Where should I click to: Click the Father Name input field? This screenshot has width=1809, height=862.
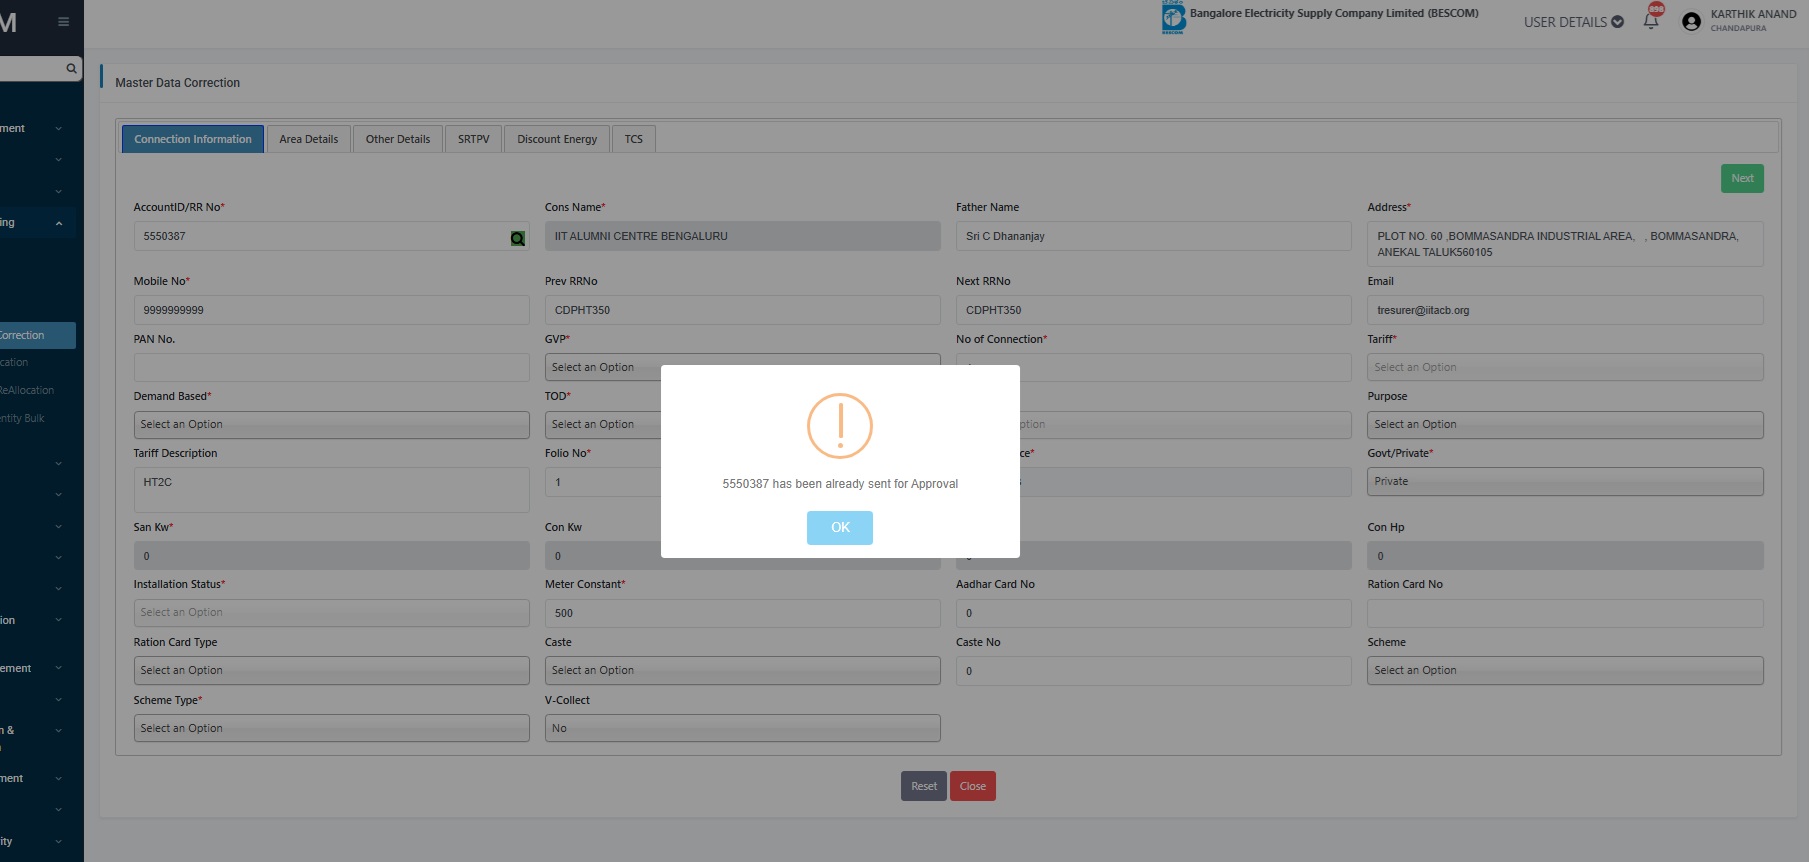pos(1153,236)
